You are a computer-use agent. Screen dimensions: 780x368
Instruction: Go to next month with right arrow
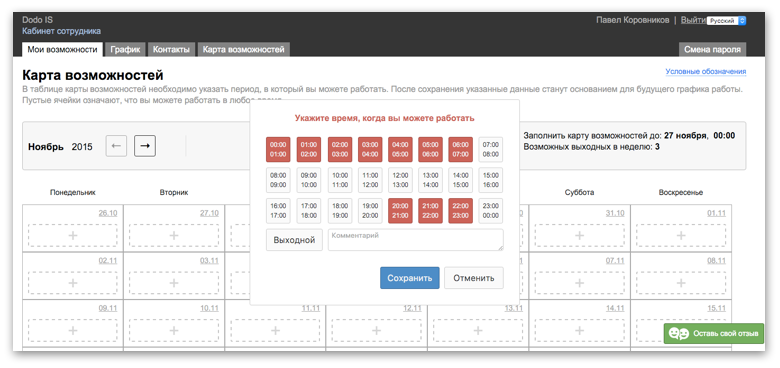[x=145, y=146]
